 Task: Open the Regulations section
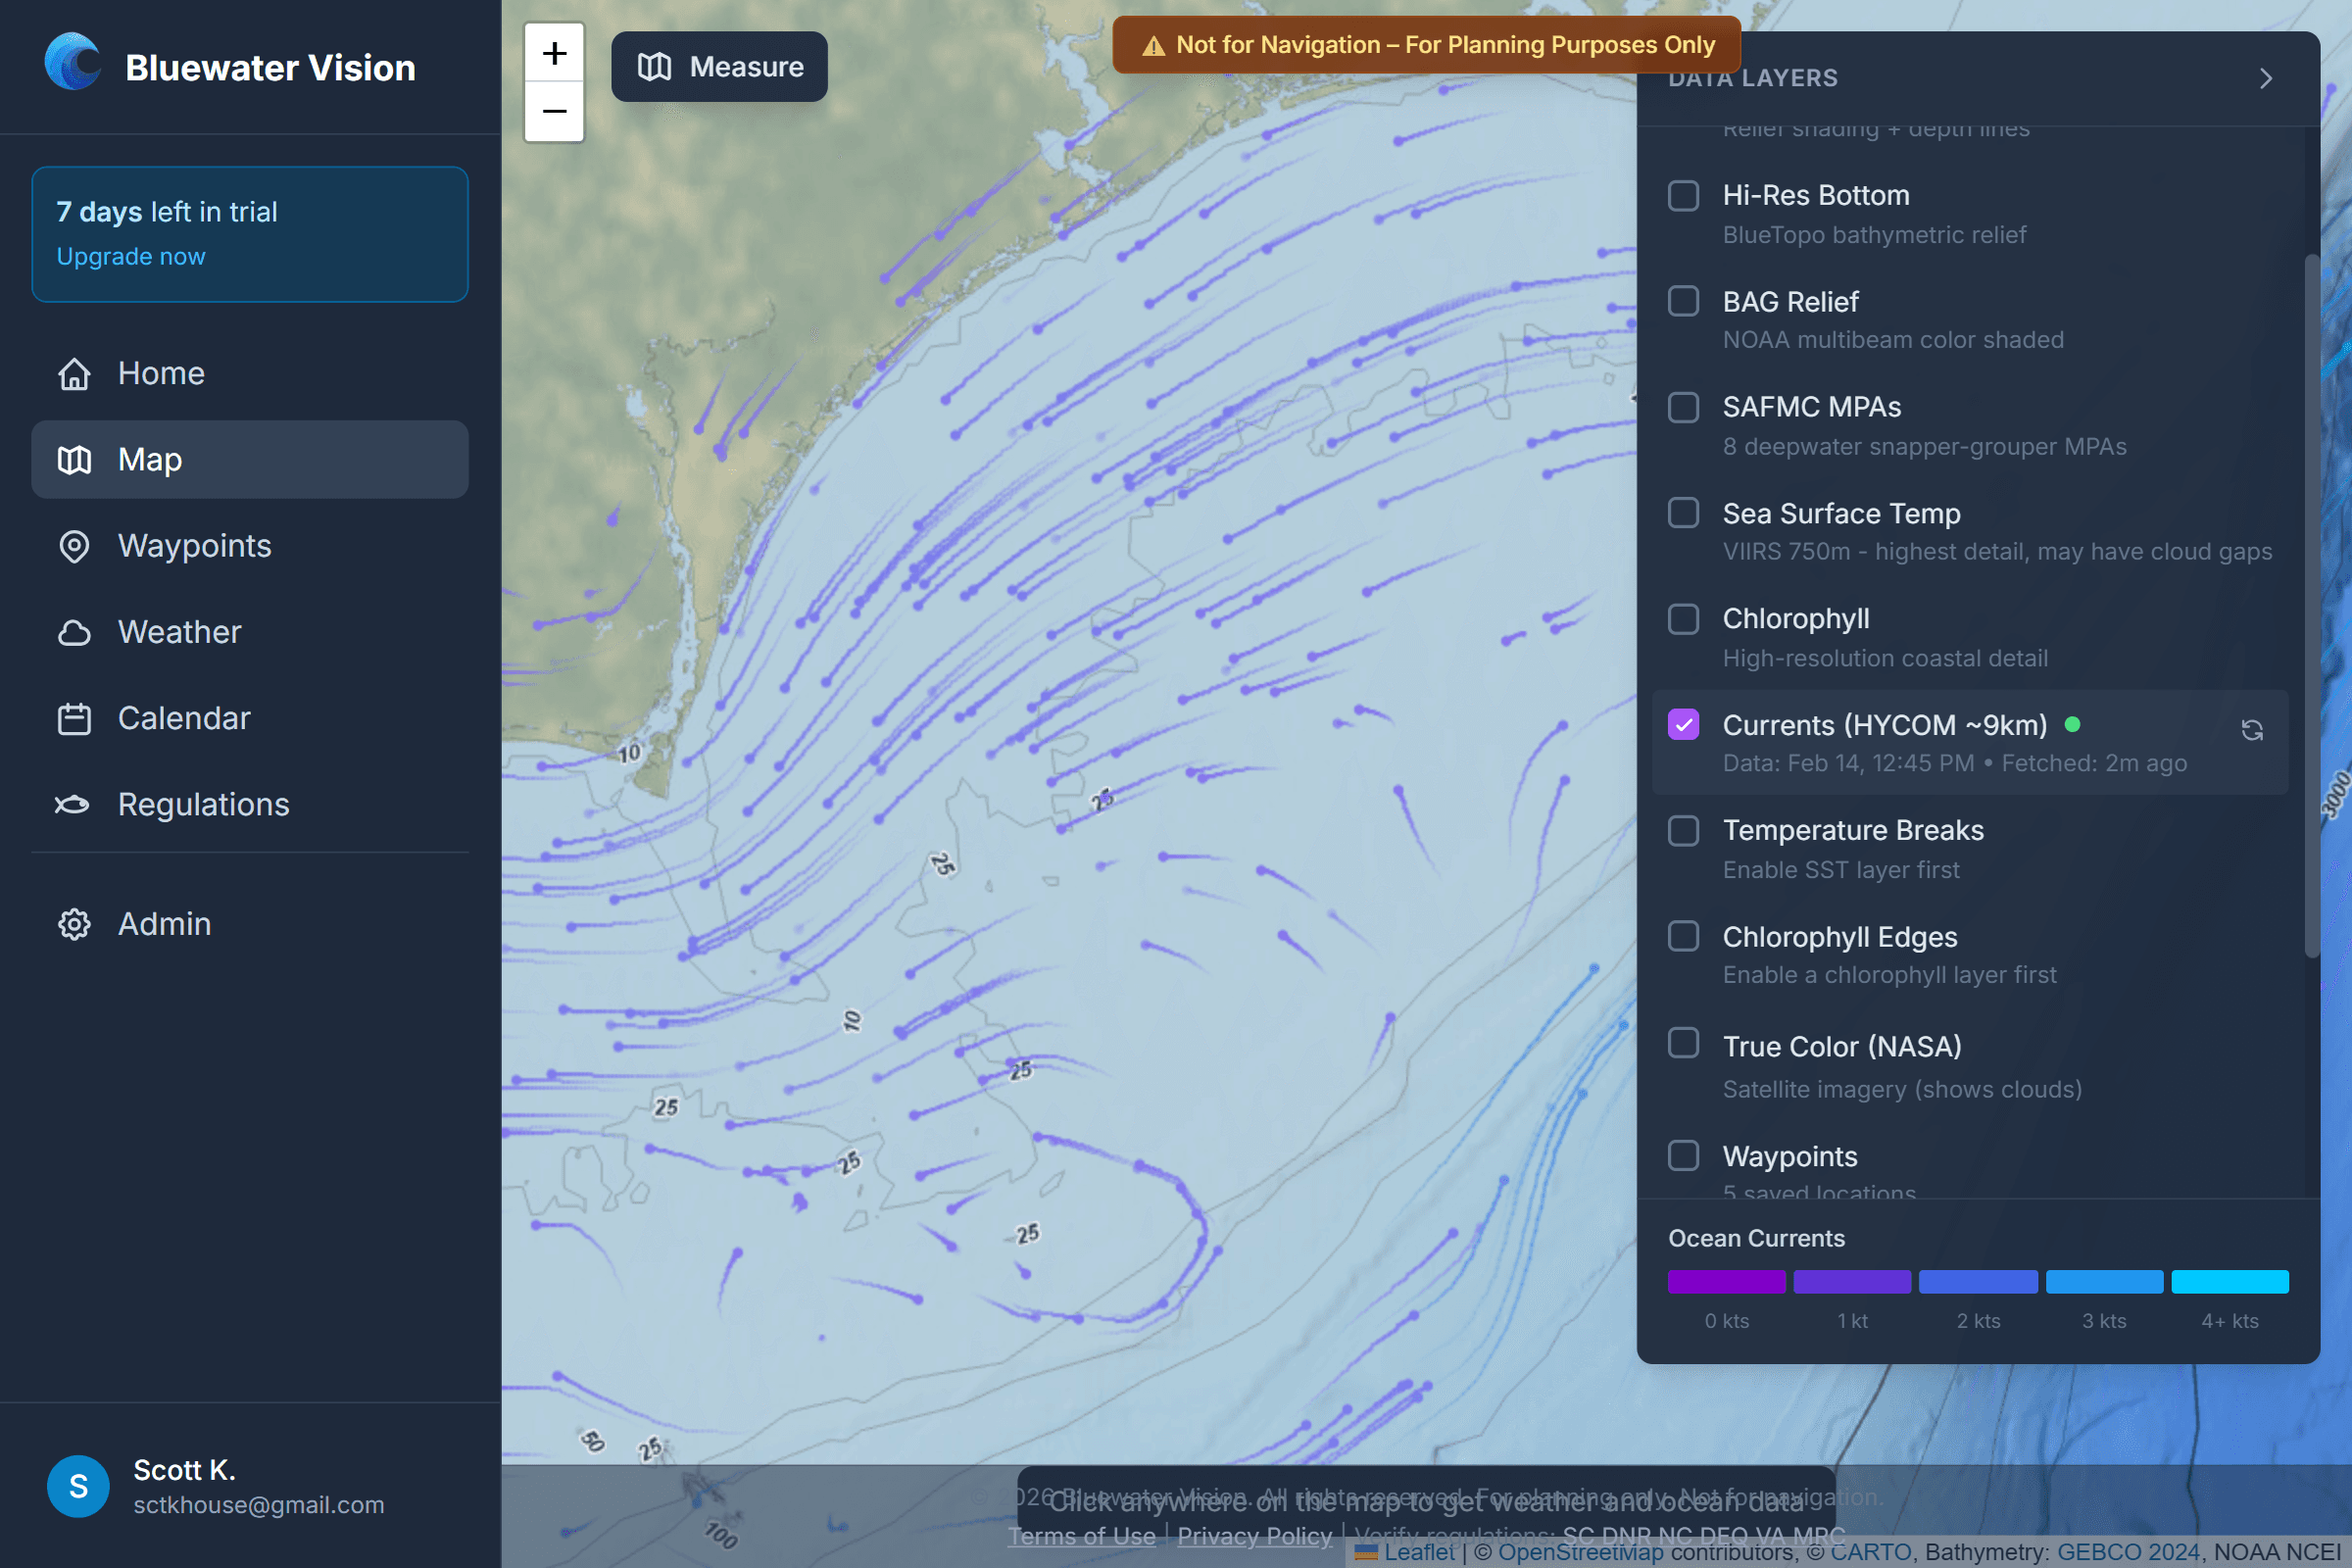[203, 804]
